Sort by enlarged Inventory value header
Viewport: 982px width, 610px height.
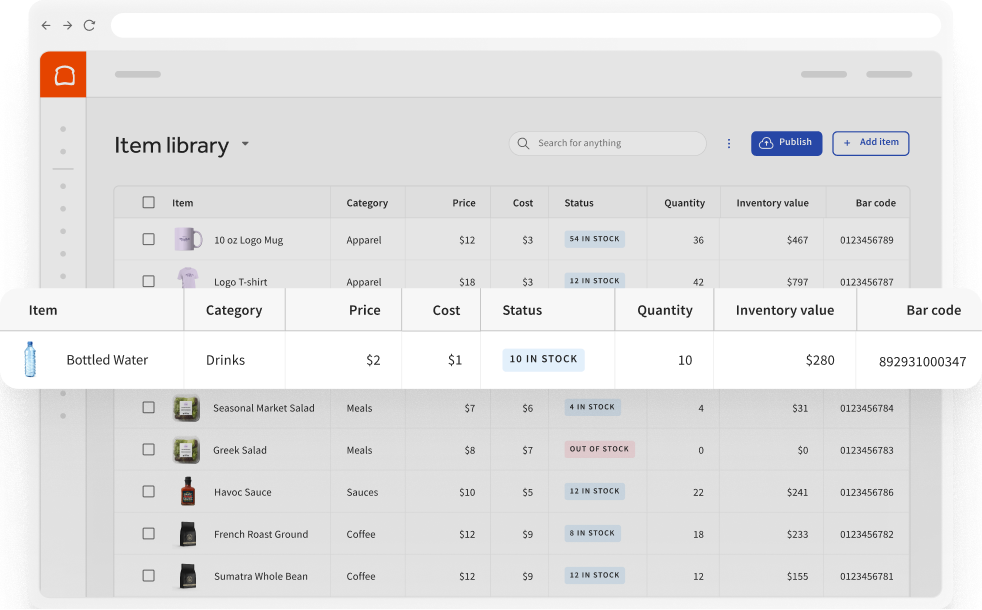click(x=785, y=310)
